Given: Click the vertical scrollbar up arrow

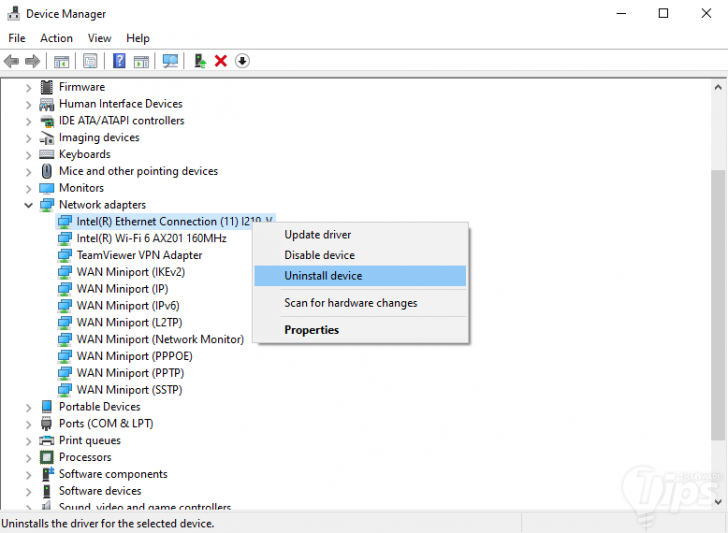Looking at the screenshot, I should pyautogui.click(x=718, y=87).
